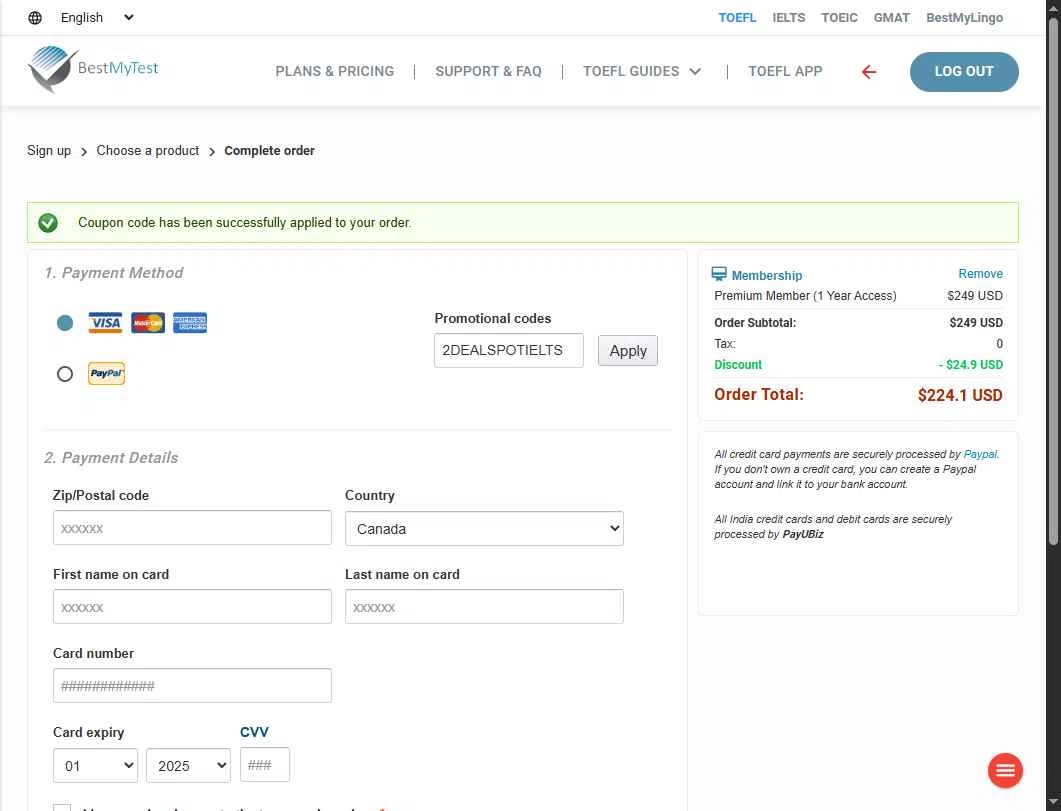Screen dimensions: 1061x811
Task: Click the PayPal logo icon
Action: tap(106, 373)
